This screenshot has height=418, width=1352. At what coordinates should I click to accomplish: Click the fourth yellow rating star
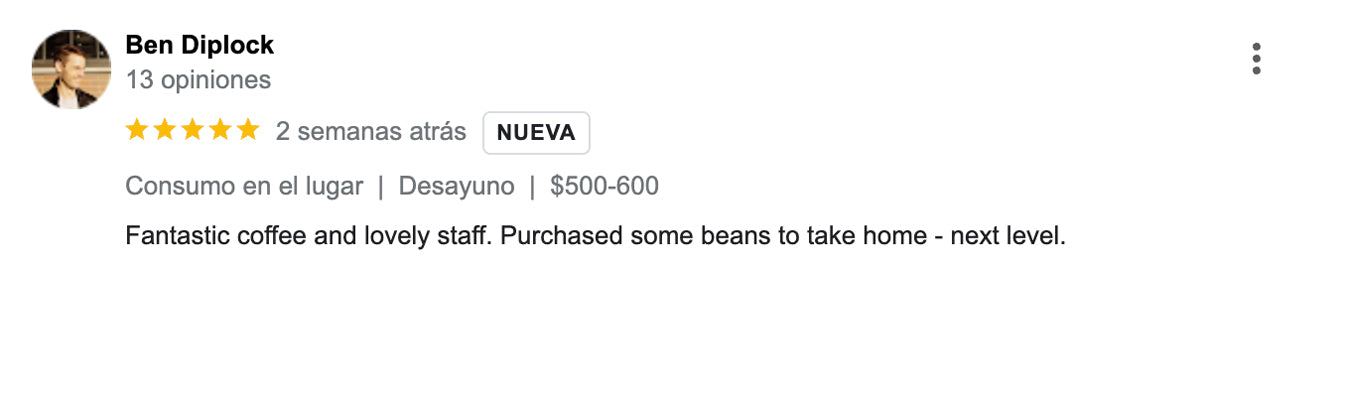[220, 130]
